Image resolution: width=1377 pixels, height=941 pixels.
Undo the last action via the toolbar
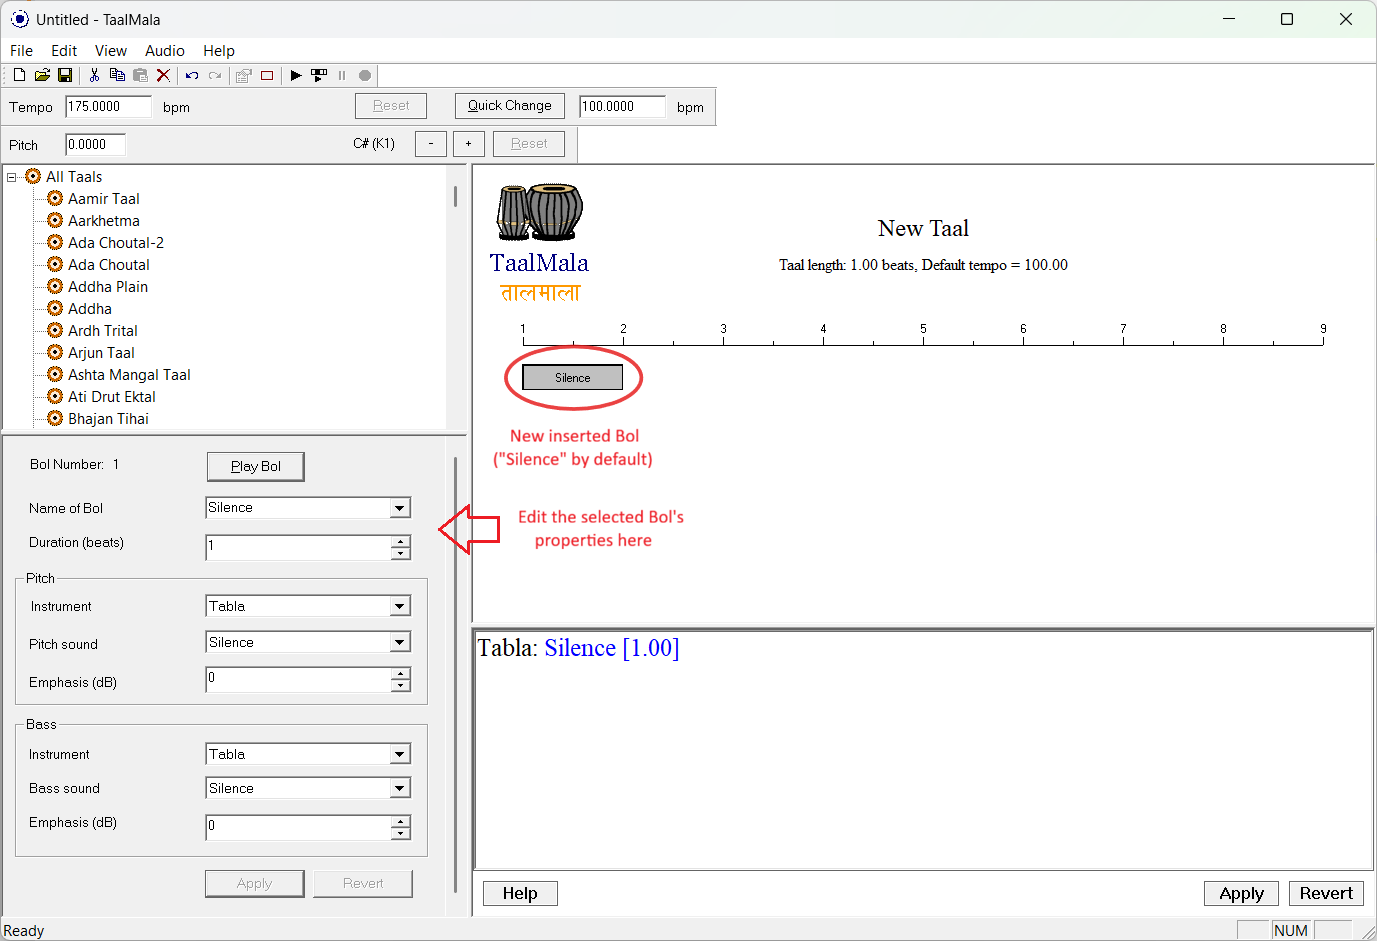[x=192, y=75]
